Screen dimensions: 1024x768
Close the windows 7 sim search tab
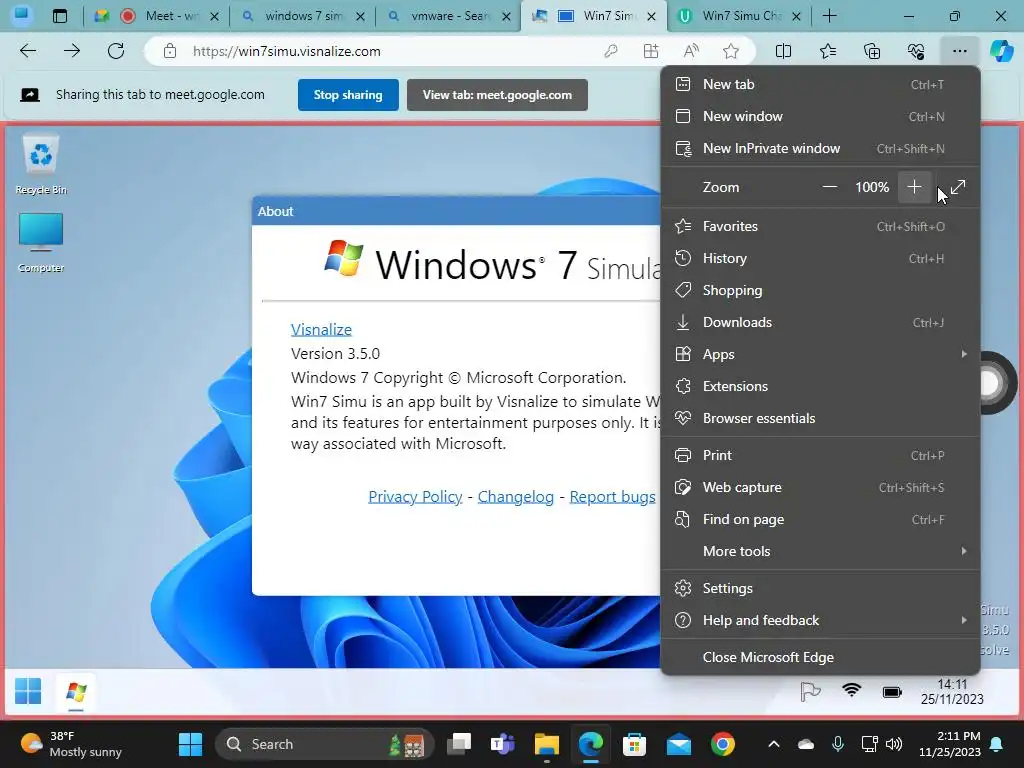click(x=360, y=16)
